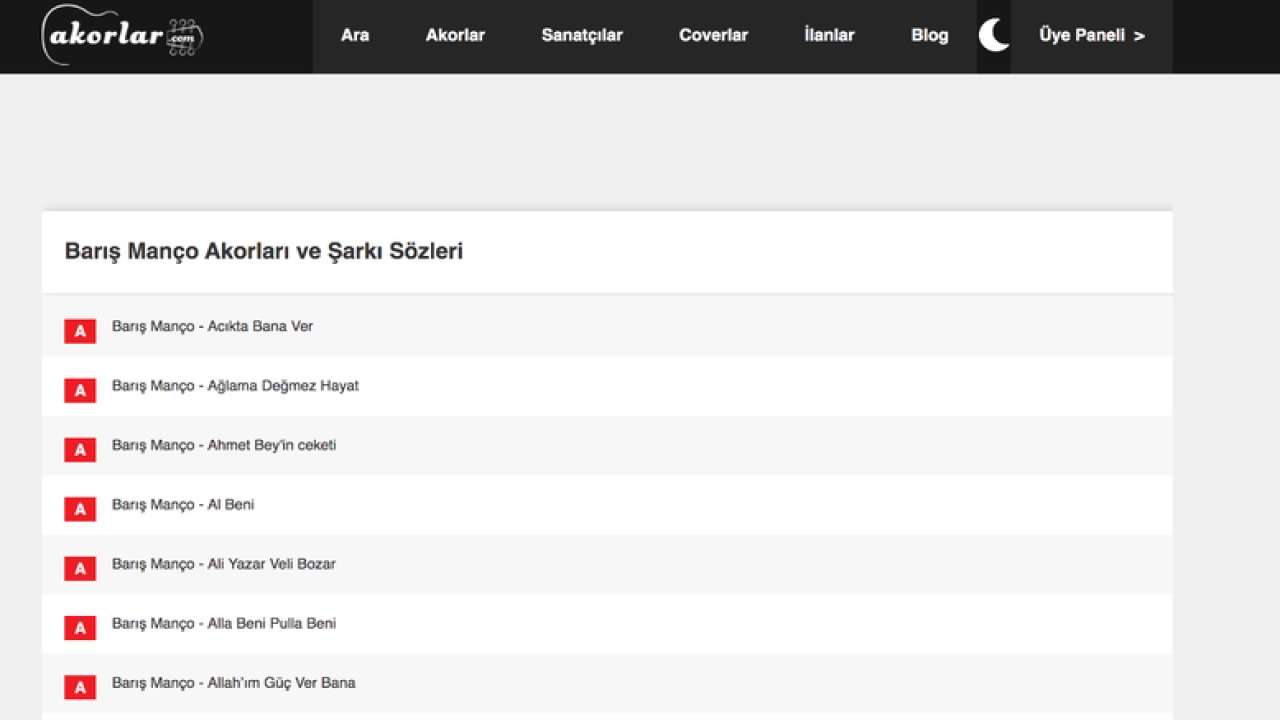
Task: Select Coverlar in the top navigation
Action: click(x=713, y=36)
